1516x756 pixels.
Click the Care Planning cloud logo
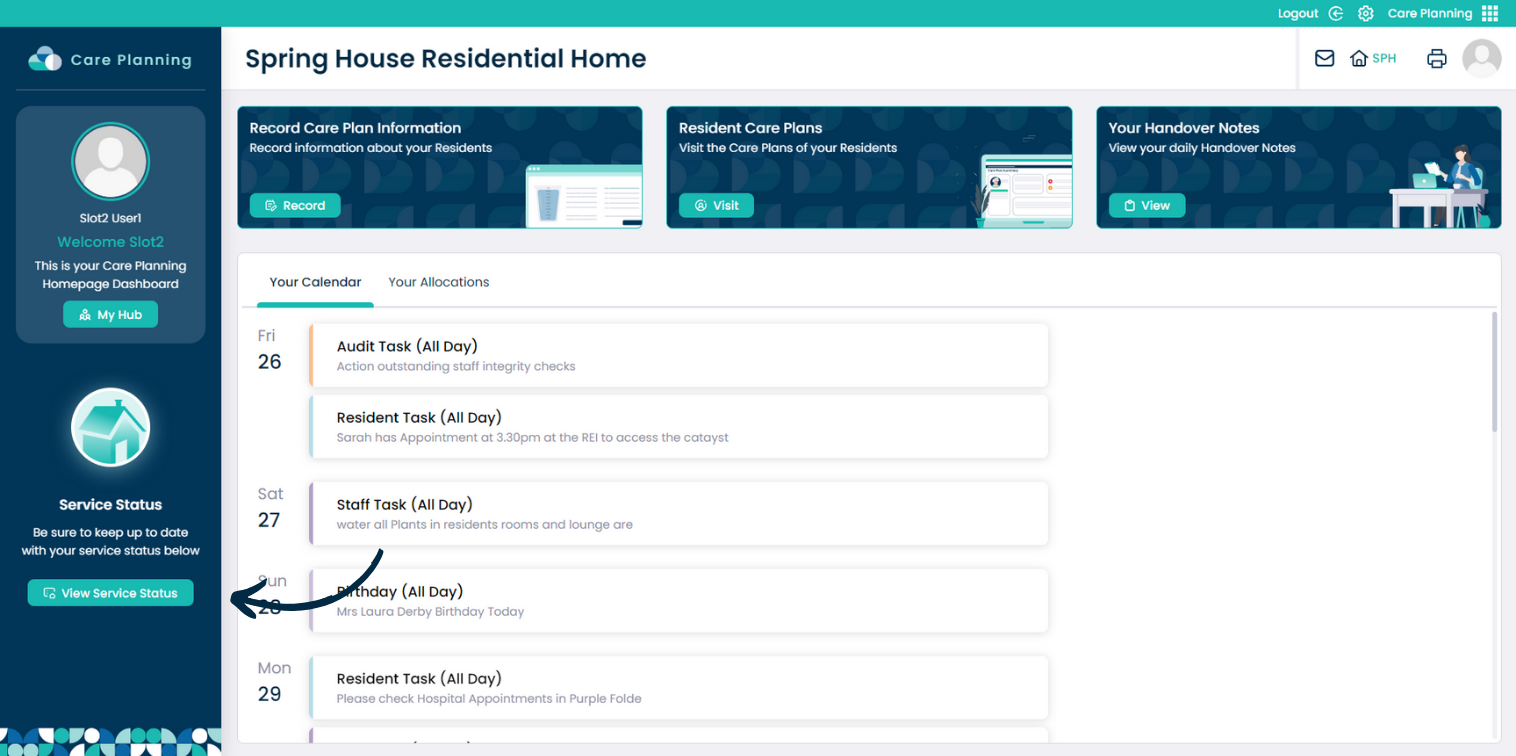(45, 59)
